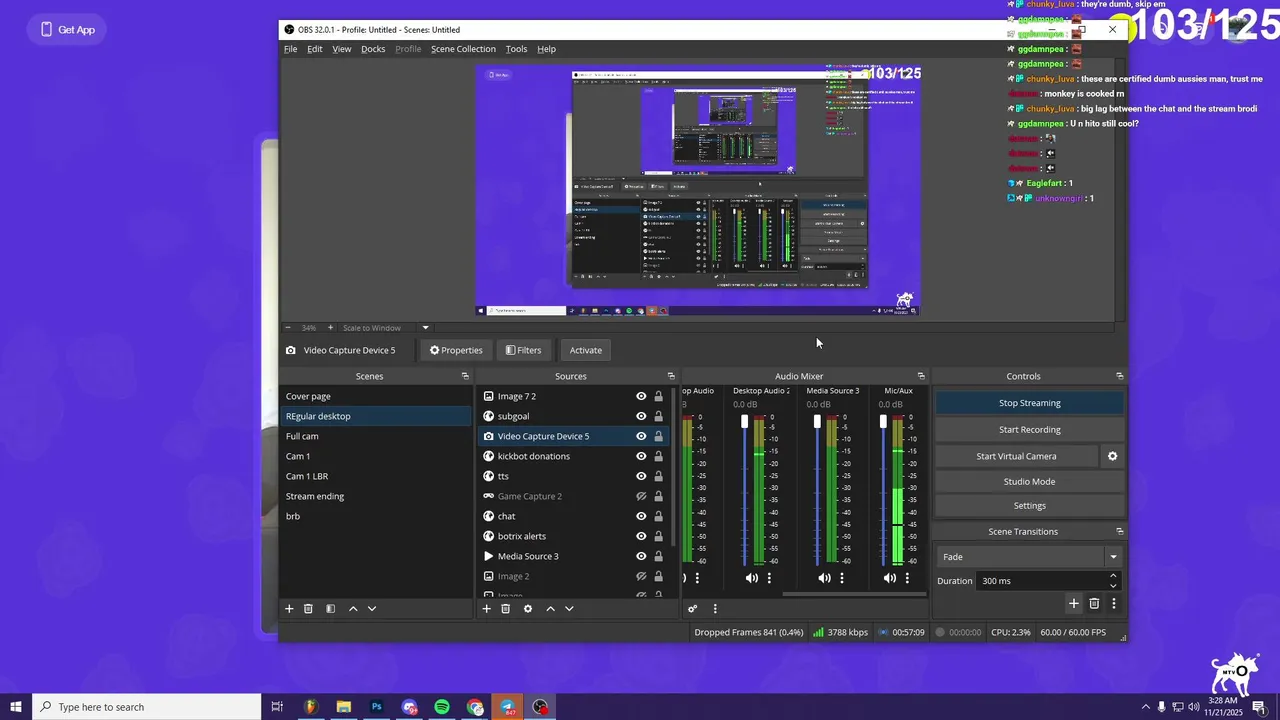Screen dimensions: 1280x720
Task: Increase transition duration stepper arrow
Action: point(1113,576)
